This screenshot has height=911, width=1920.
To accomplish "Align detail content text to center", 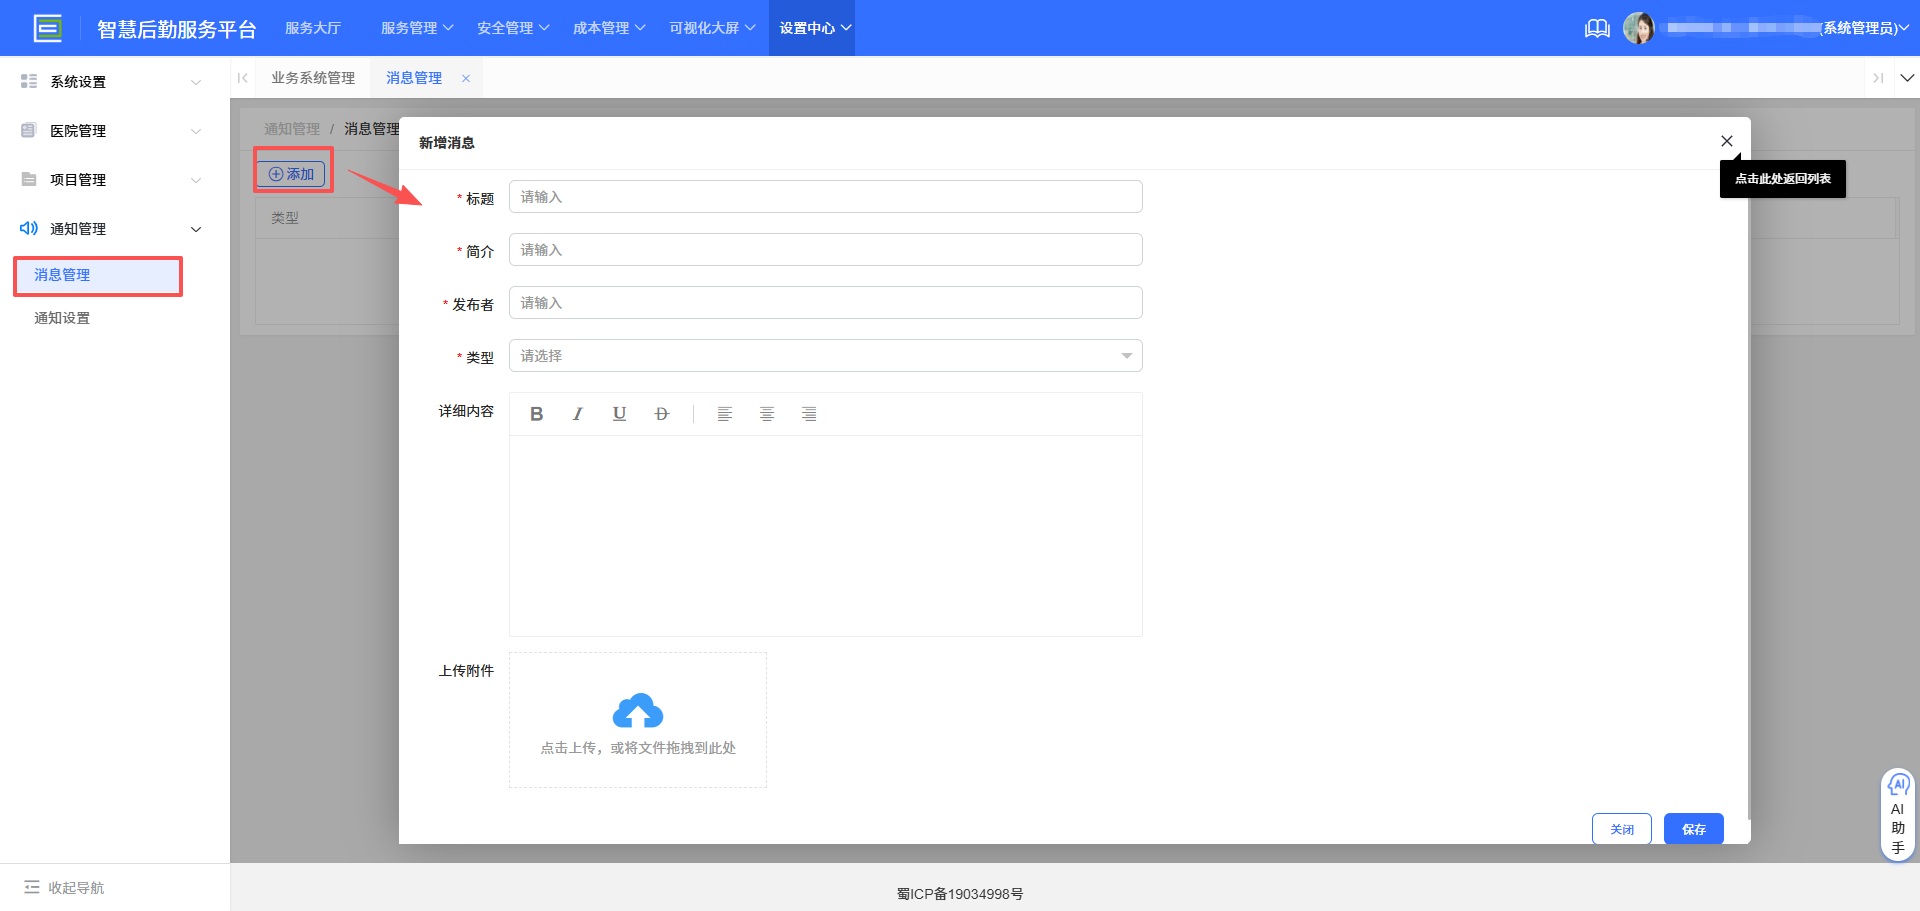I will [767, 413].
